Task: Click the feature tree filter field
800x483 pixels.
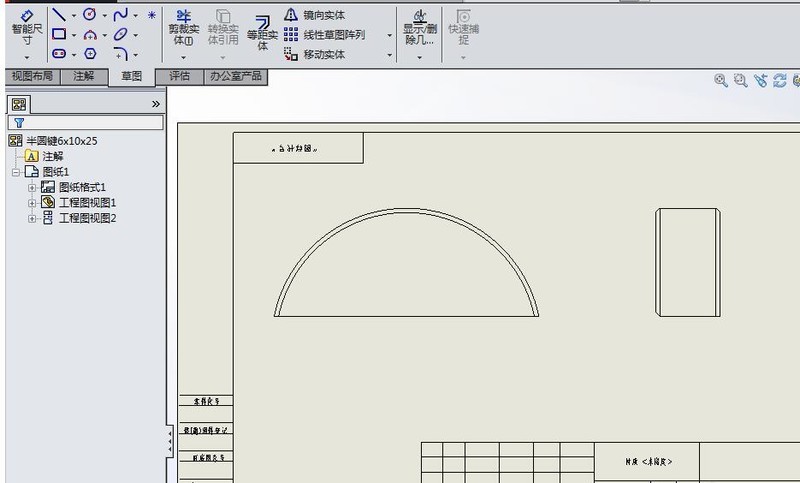Action: [x=86, y=122]
